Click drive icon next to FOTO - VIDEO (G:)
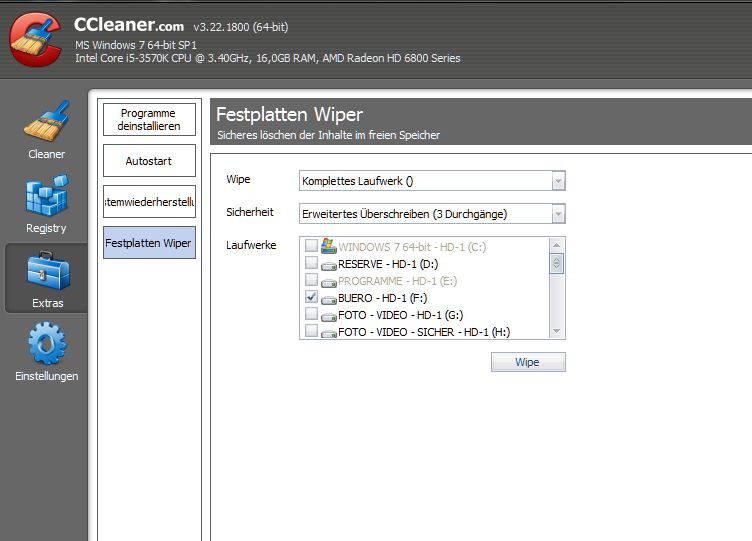This screenshot has width=752, height=541. coord(329,317)
